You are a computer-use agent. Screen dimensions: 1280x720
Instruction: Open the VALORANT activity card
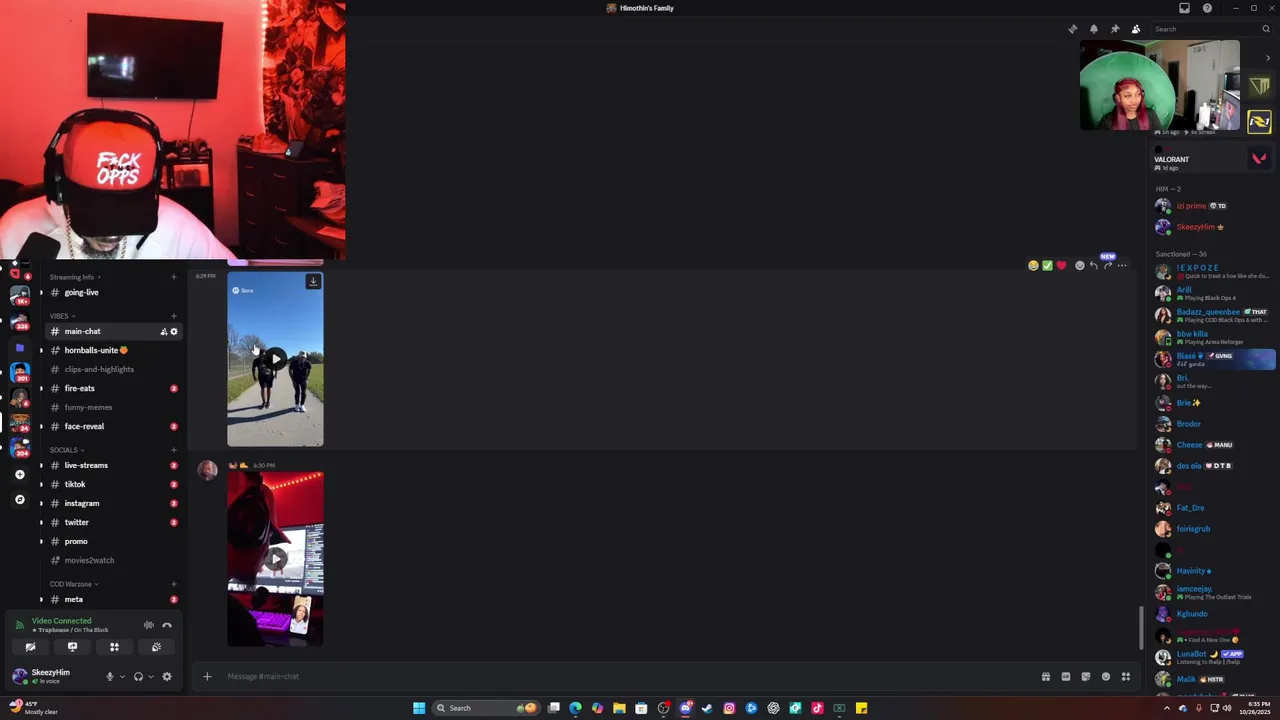point(1210,159)
